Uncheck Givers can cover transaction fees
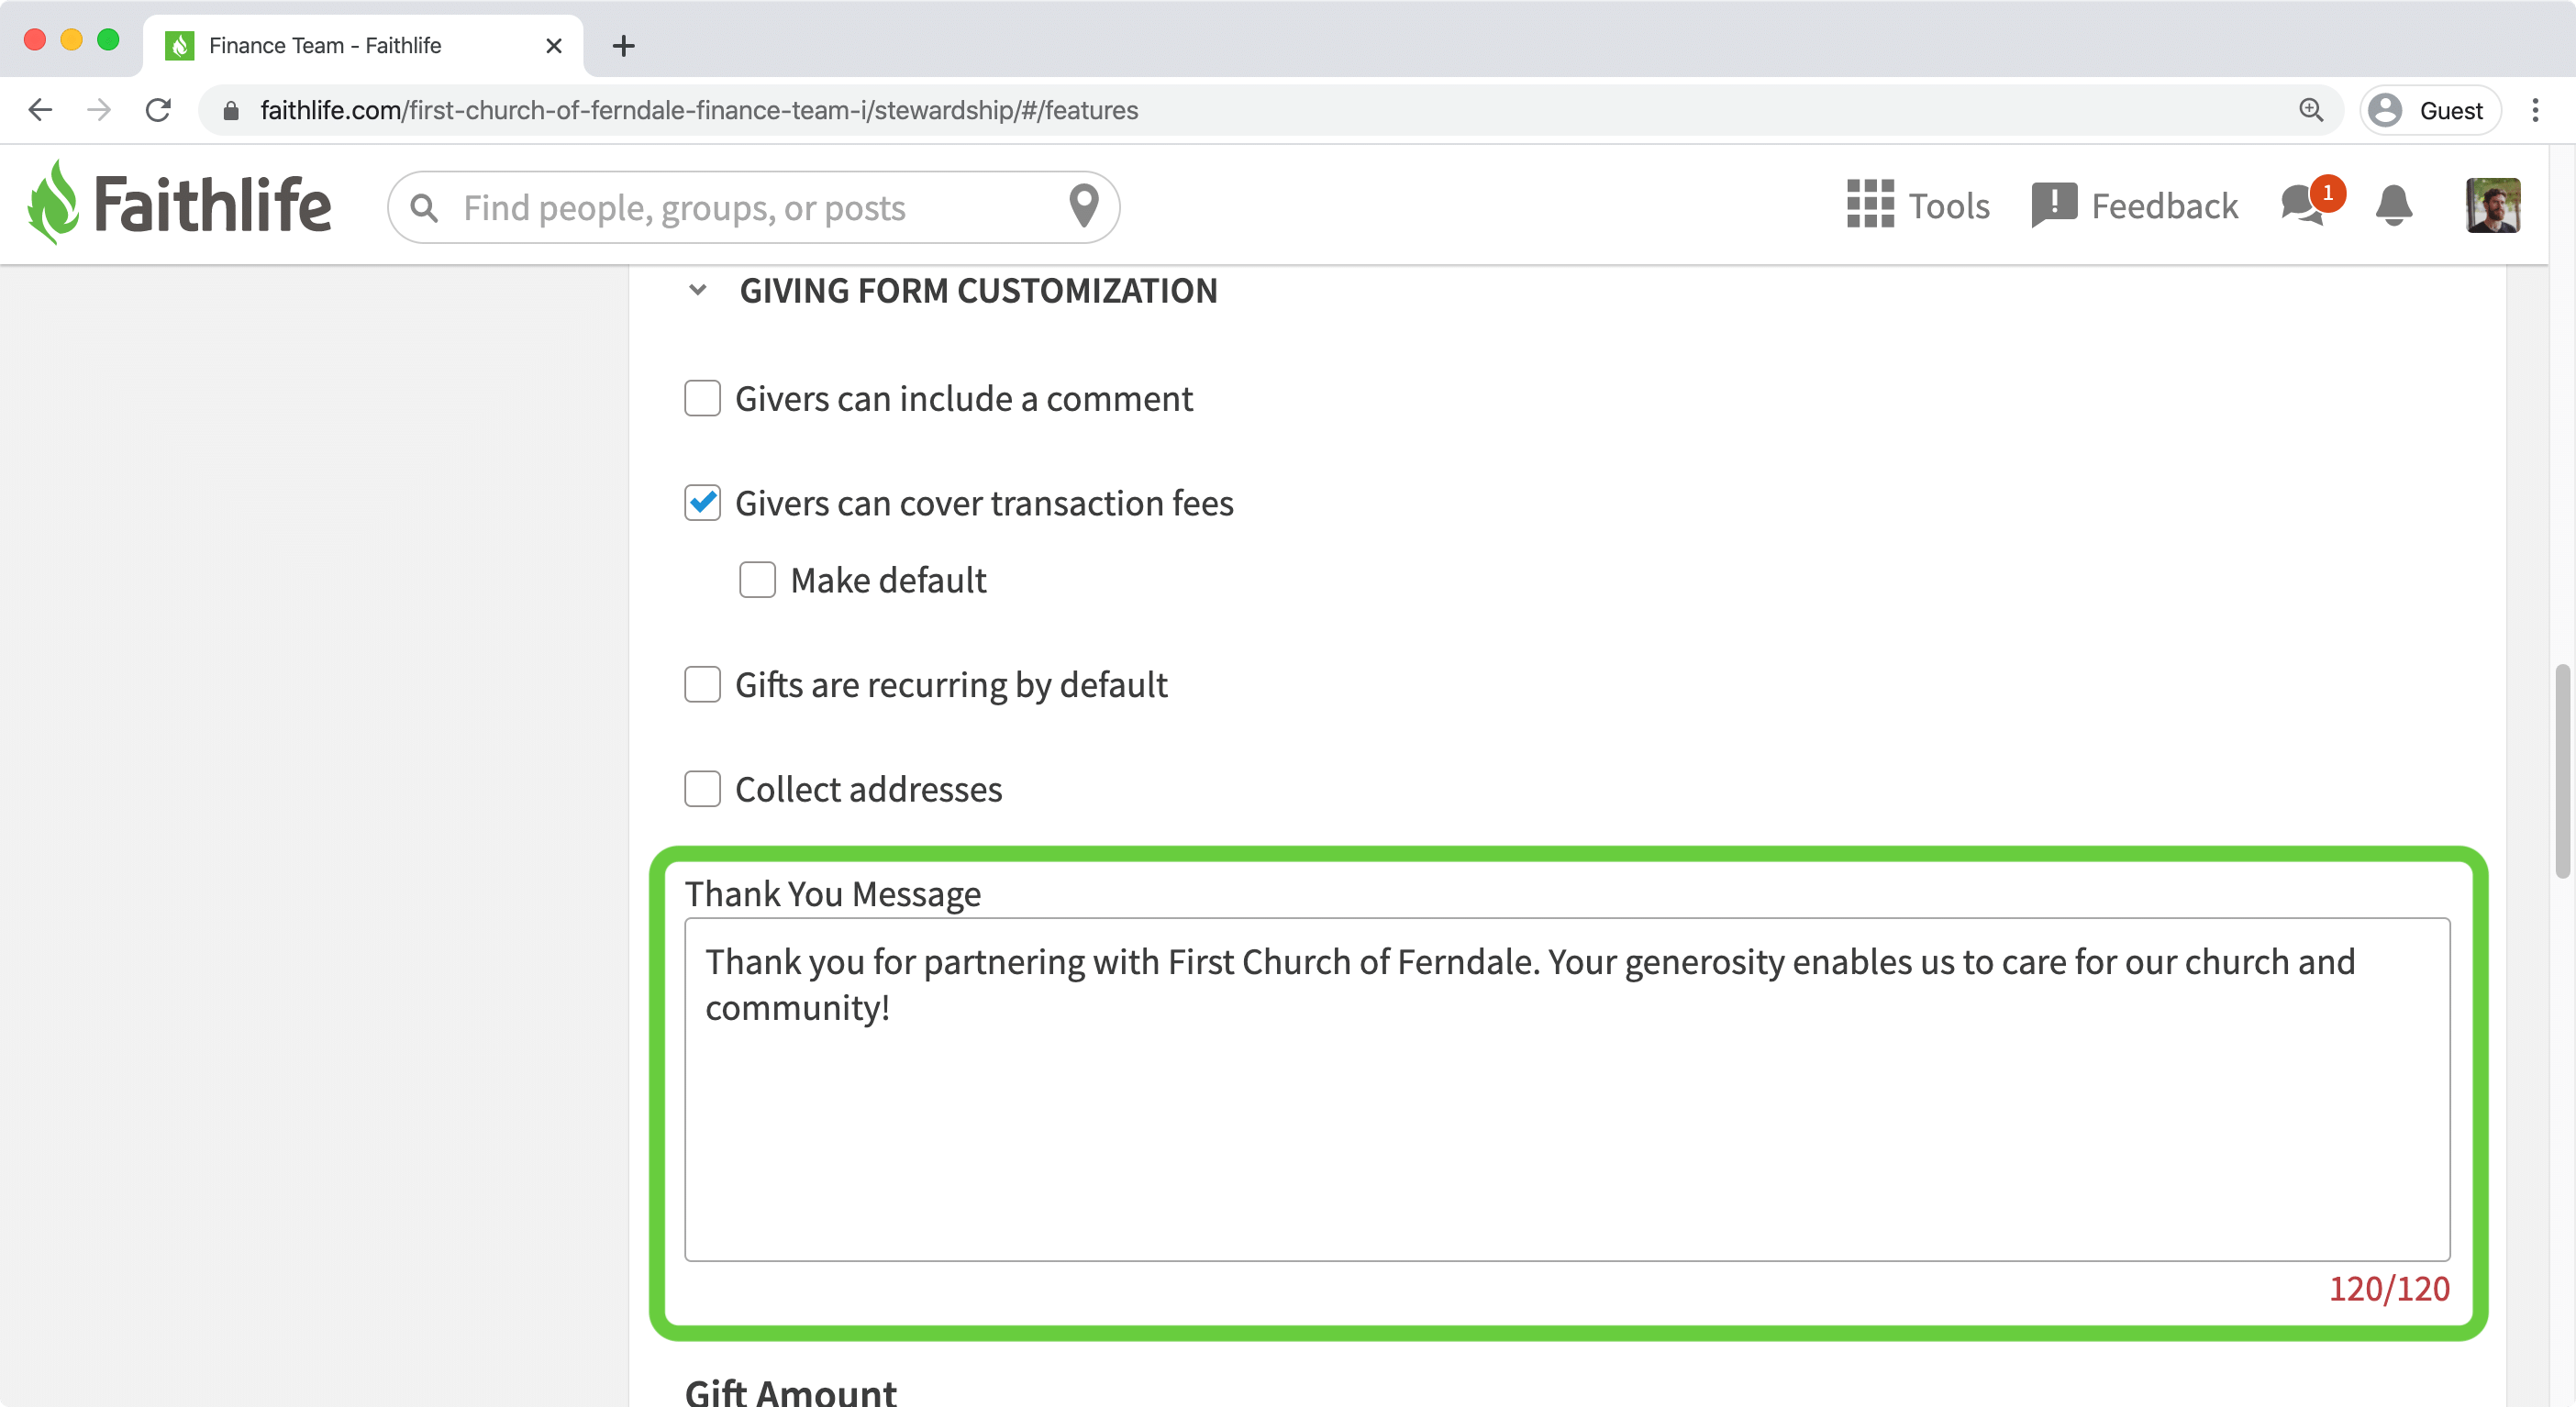 pos(702,503)
